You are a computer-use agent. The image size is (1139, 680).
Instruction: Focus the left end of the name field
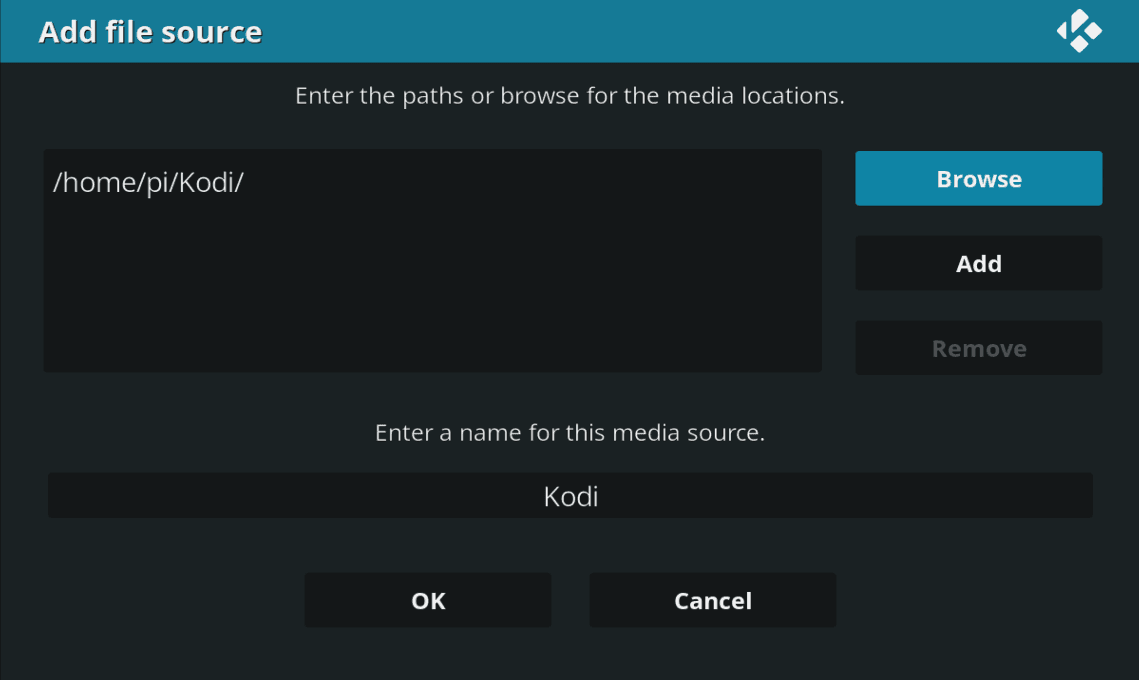[109, 495]
